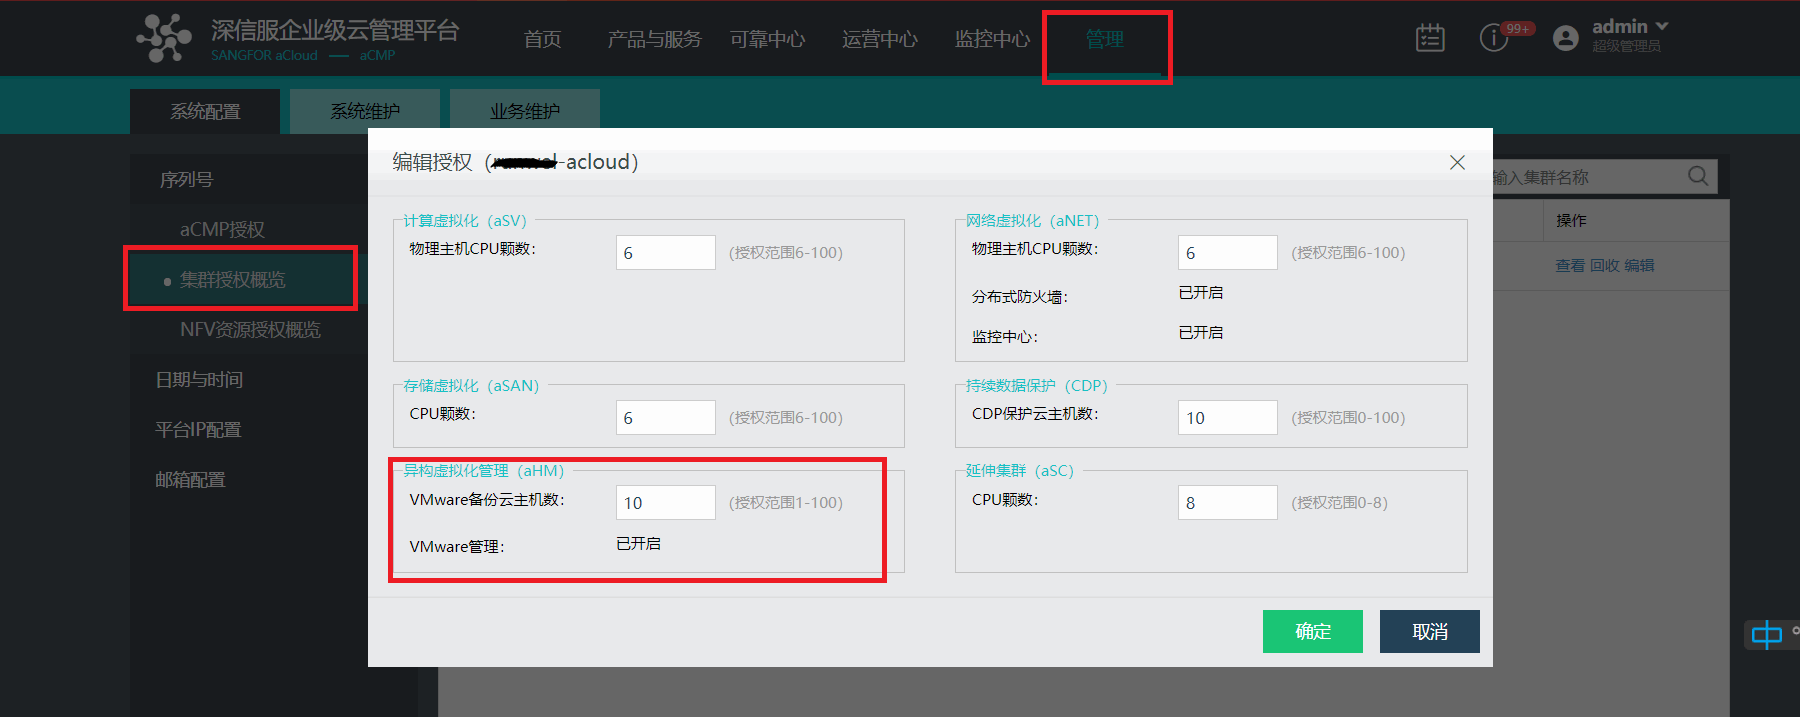Click the 监控中心 已开启 status in aNET
This screenshot has width=1800, height=717.
point(1201,332)
